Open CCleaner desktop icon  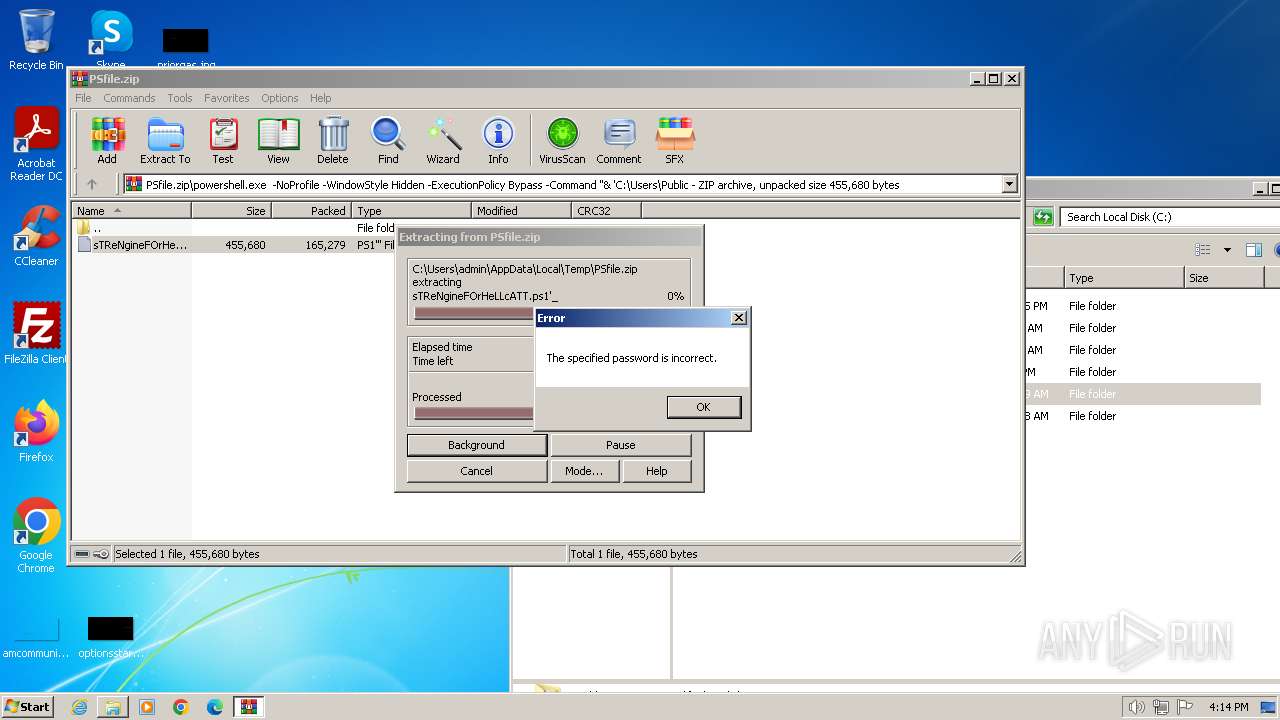pyautogui.click(x=36, y=236)
